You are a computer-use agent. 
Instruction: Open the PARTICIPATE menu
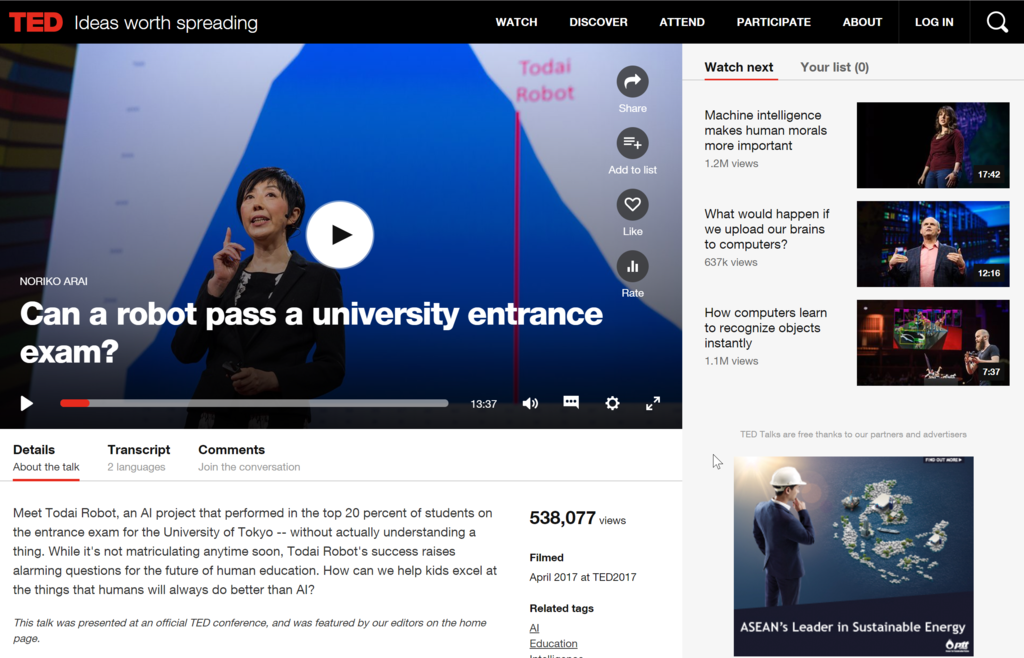click(773, 22)
